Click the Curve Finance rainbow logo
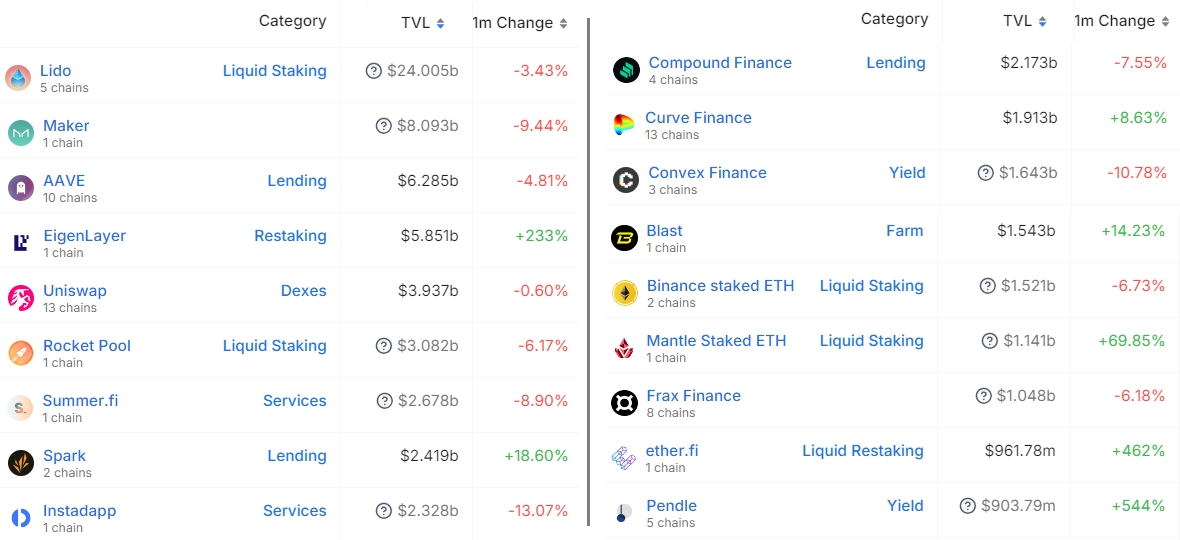This screenshot has width=1180, height=540. click(x=624, y=125)
